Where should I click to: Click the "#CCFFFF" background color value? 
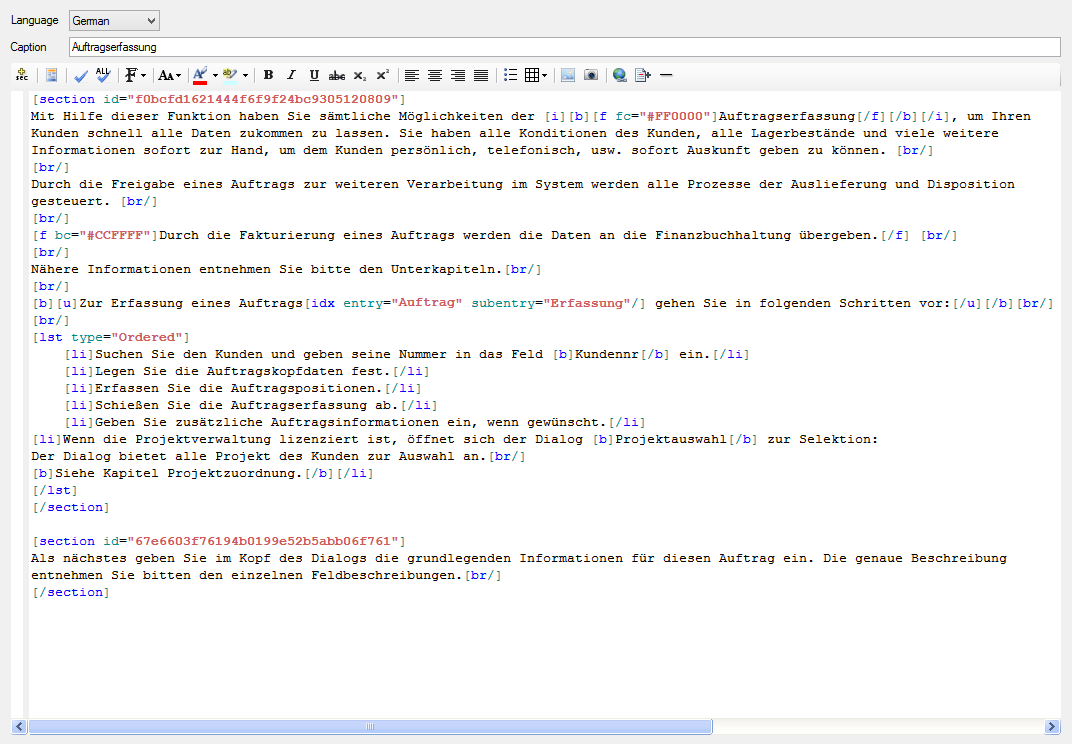115,235
